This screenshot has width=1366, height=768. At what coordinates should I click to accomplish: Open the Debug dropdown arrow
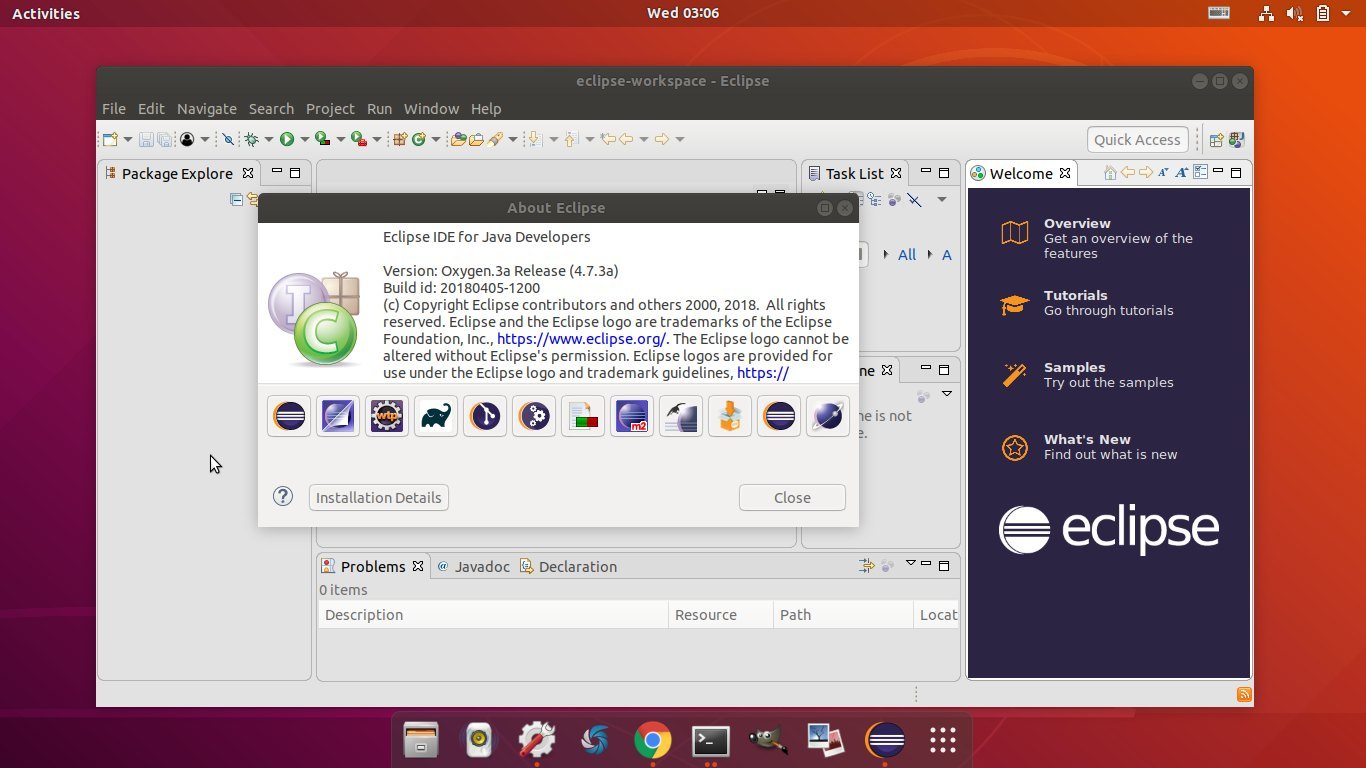[269, 139]
